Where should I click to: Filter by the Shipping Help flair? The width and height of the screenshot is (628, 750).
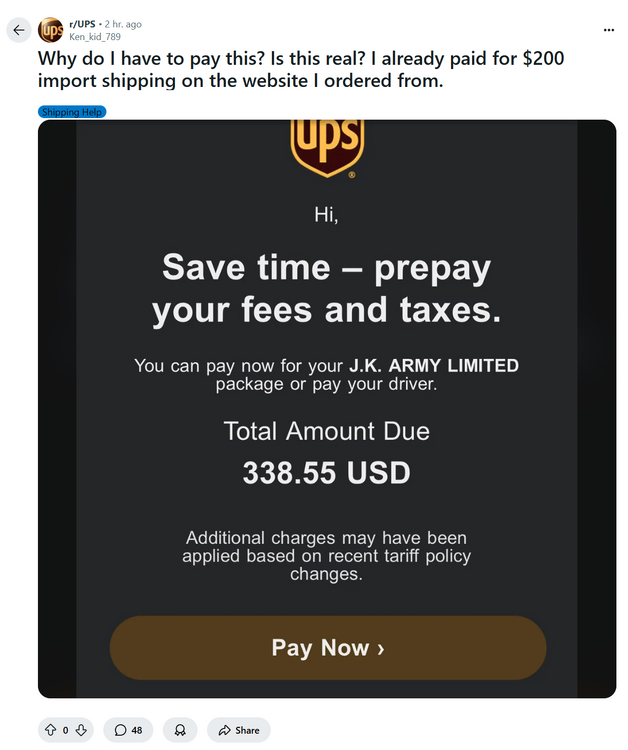(x=72, y=112)
